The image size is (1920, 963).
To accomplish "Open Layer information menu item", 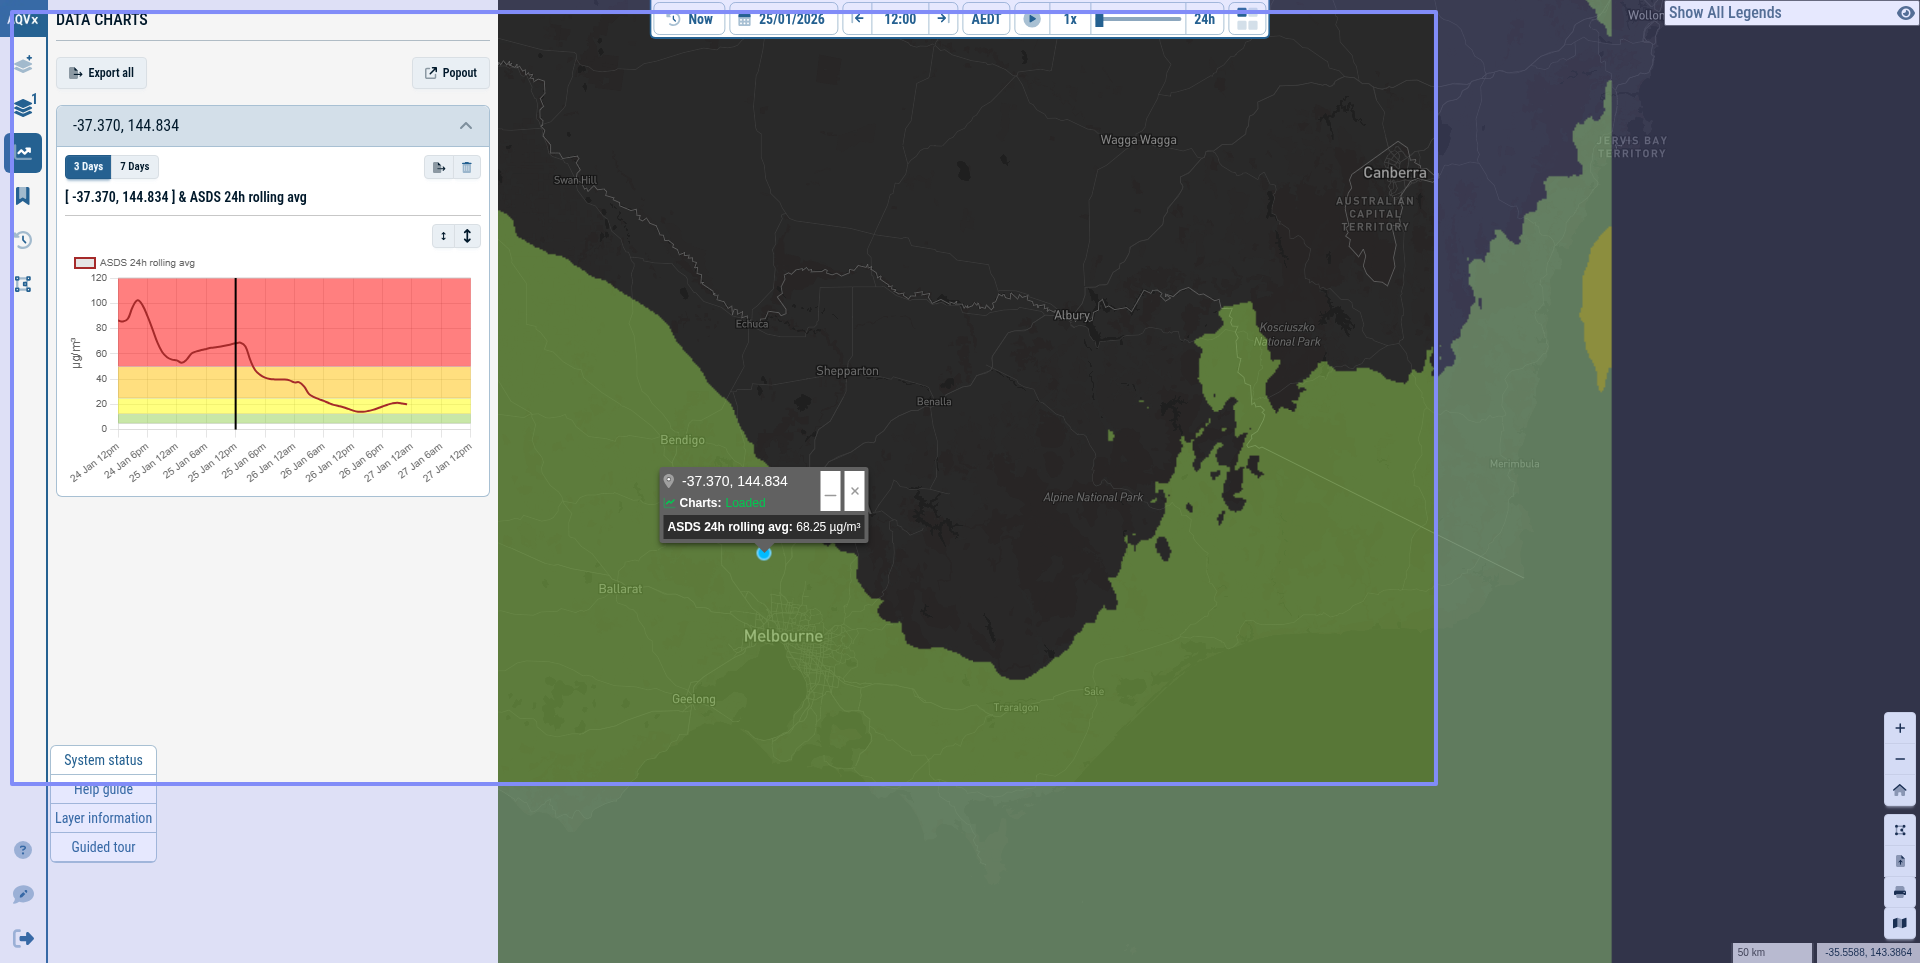I will 104,818.
